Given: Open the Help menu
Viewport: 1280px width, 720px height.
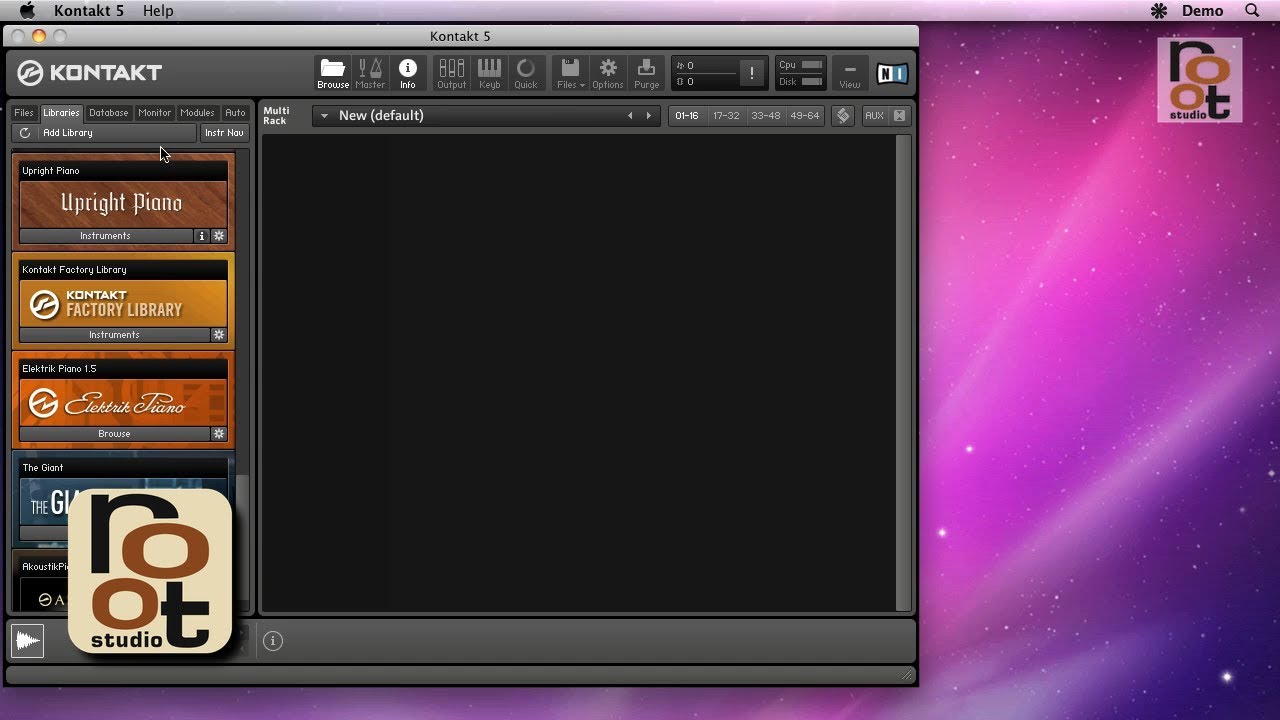Looking at the screenshot, I should pos(158,10).
